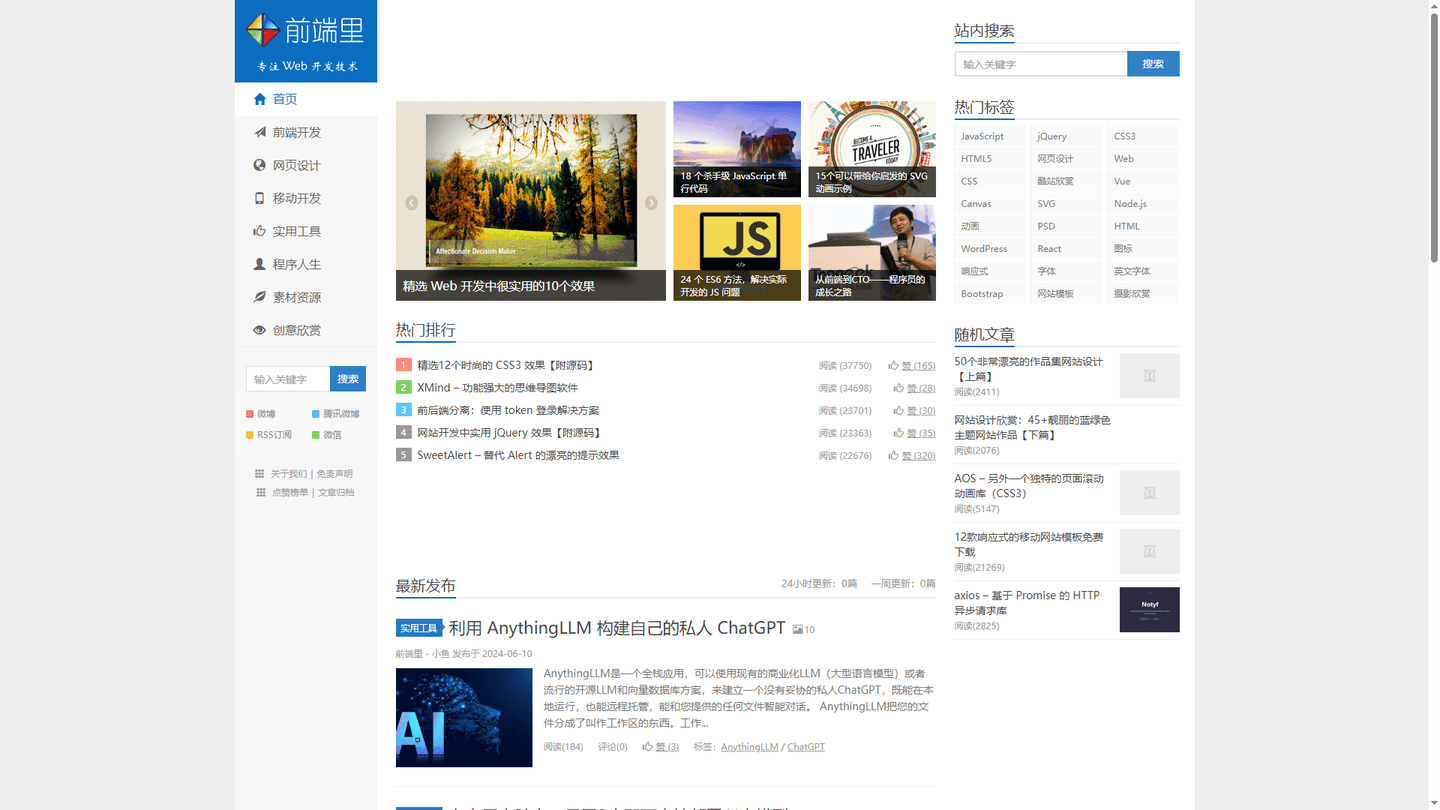This screenshot has width=1440, height=810.
Task: Click the eye icon beside 创意欣赏
Action: coord(260,330)
